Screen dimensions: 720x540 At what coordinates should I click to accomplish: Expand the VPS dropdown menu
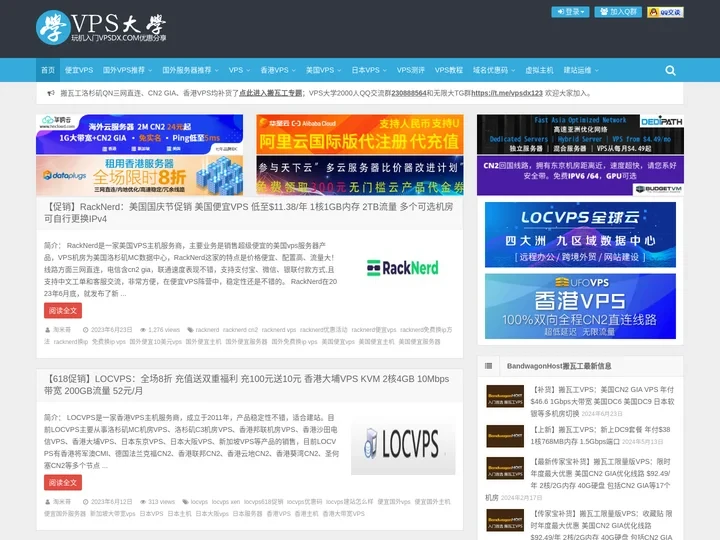(x=239, y=70)
